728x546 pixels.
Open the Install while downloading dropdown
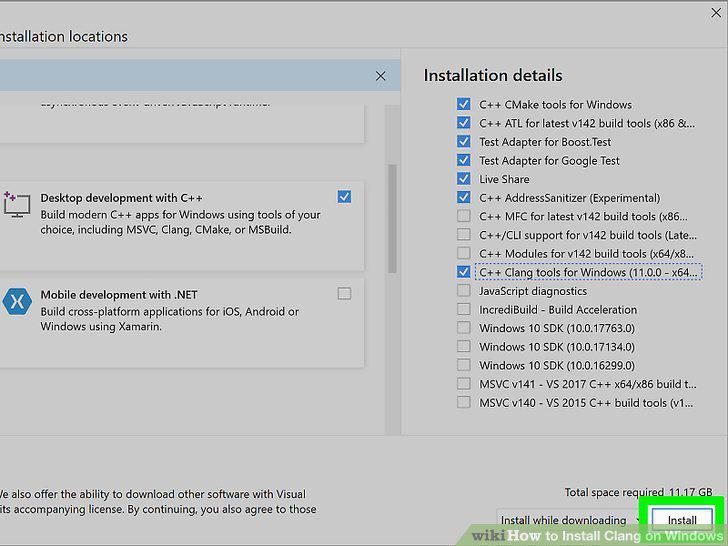[x=568, y=520]
